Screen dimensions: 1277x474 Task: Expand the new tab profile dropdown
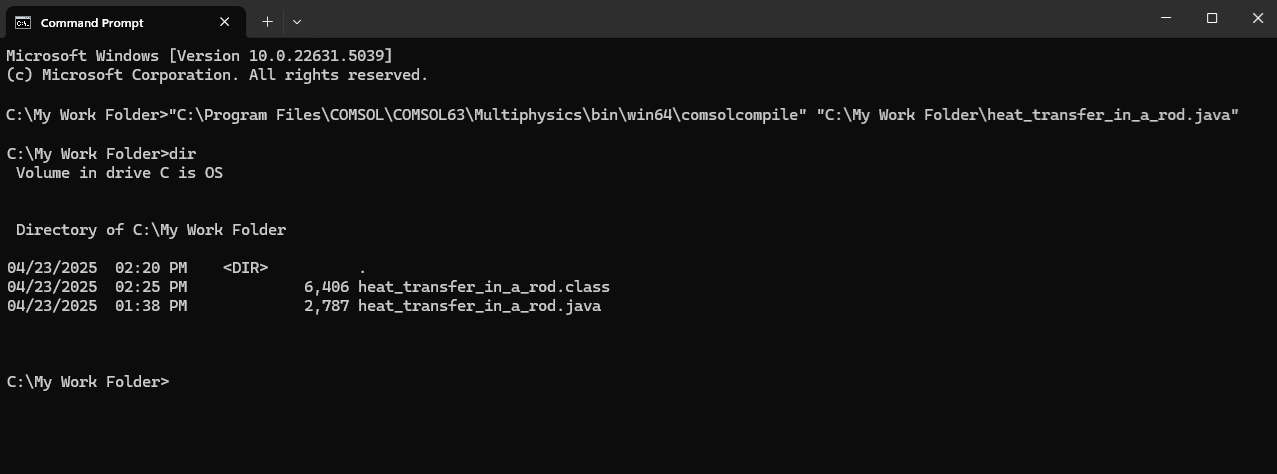(x=297, y=21)
